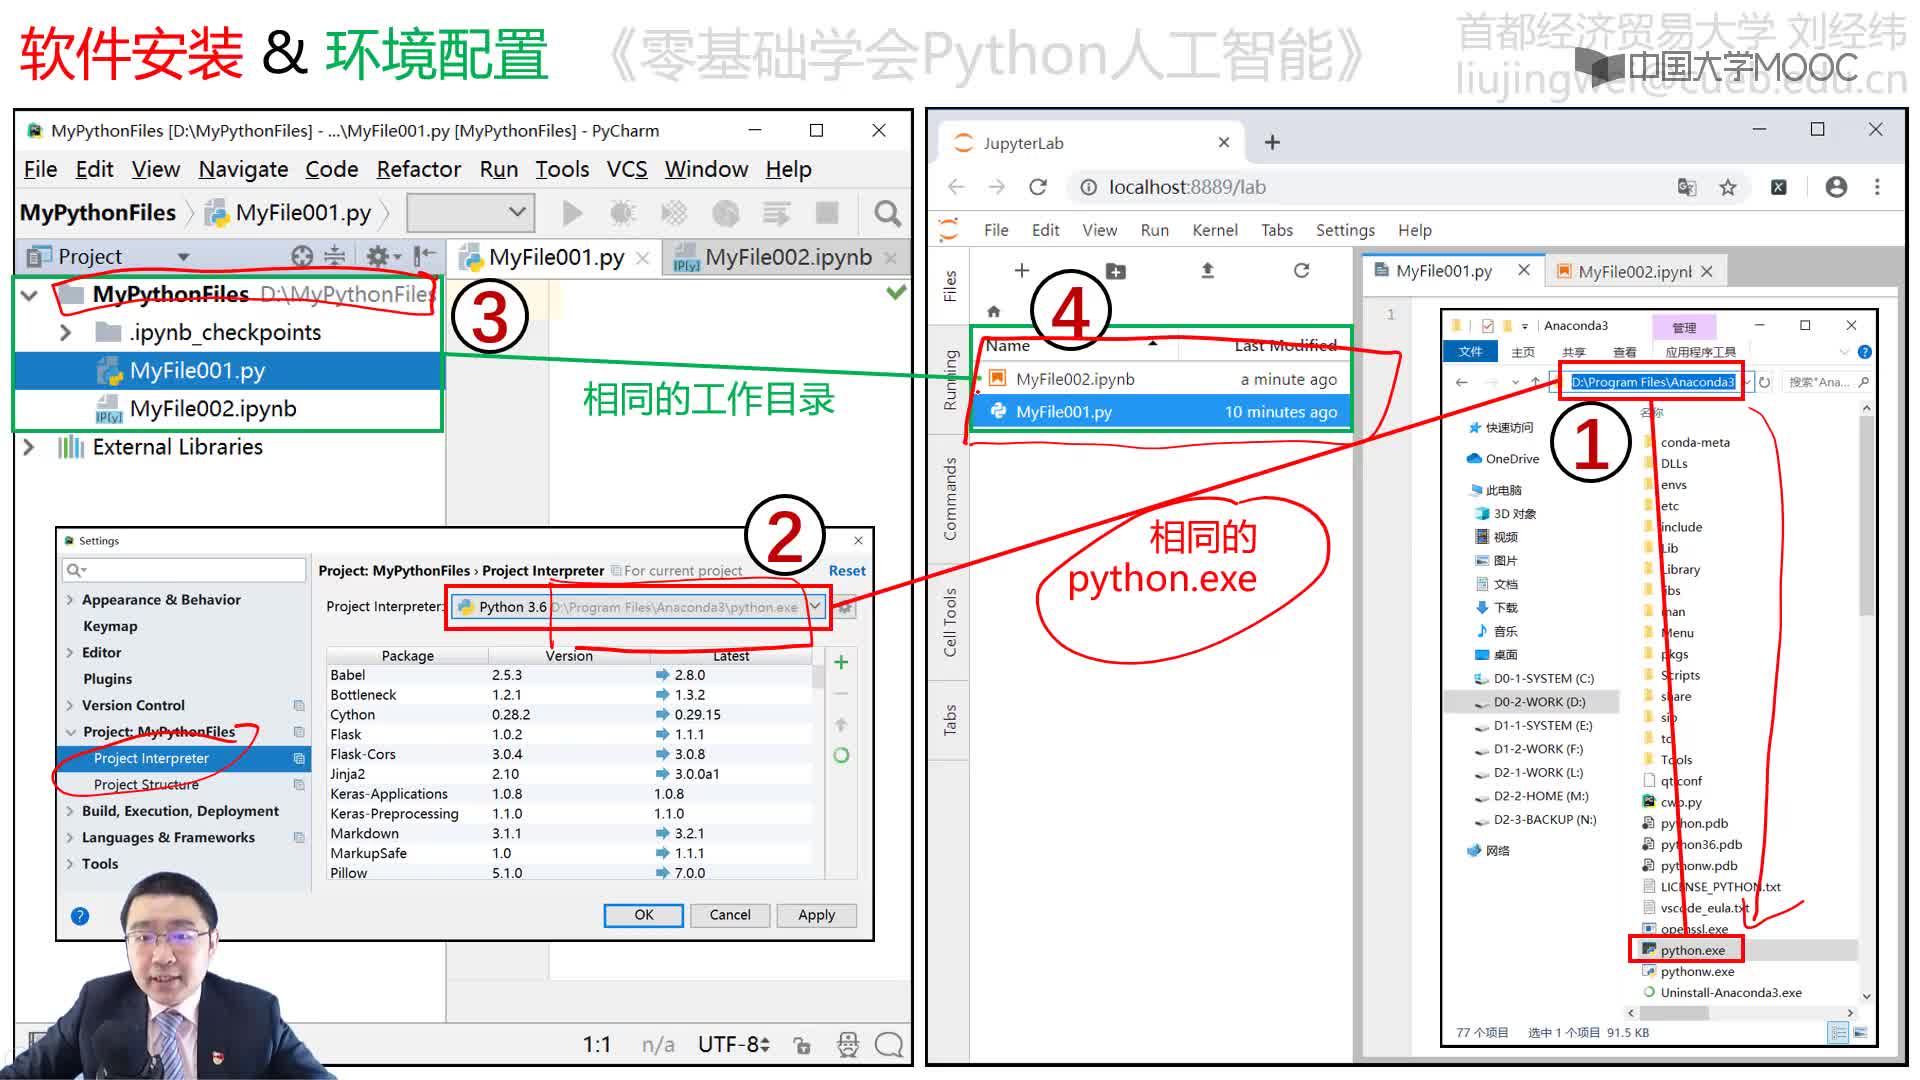Click the interpreter gear icon in Settings
The height and width of the screenshot is (1080, 1920).
(x=845, y=607)
